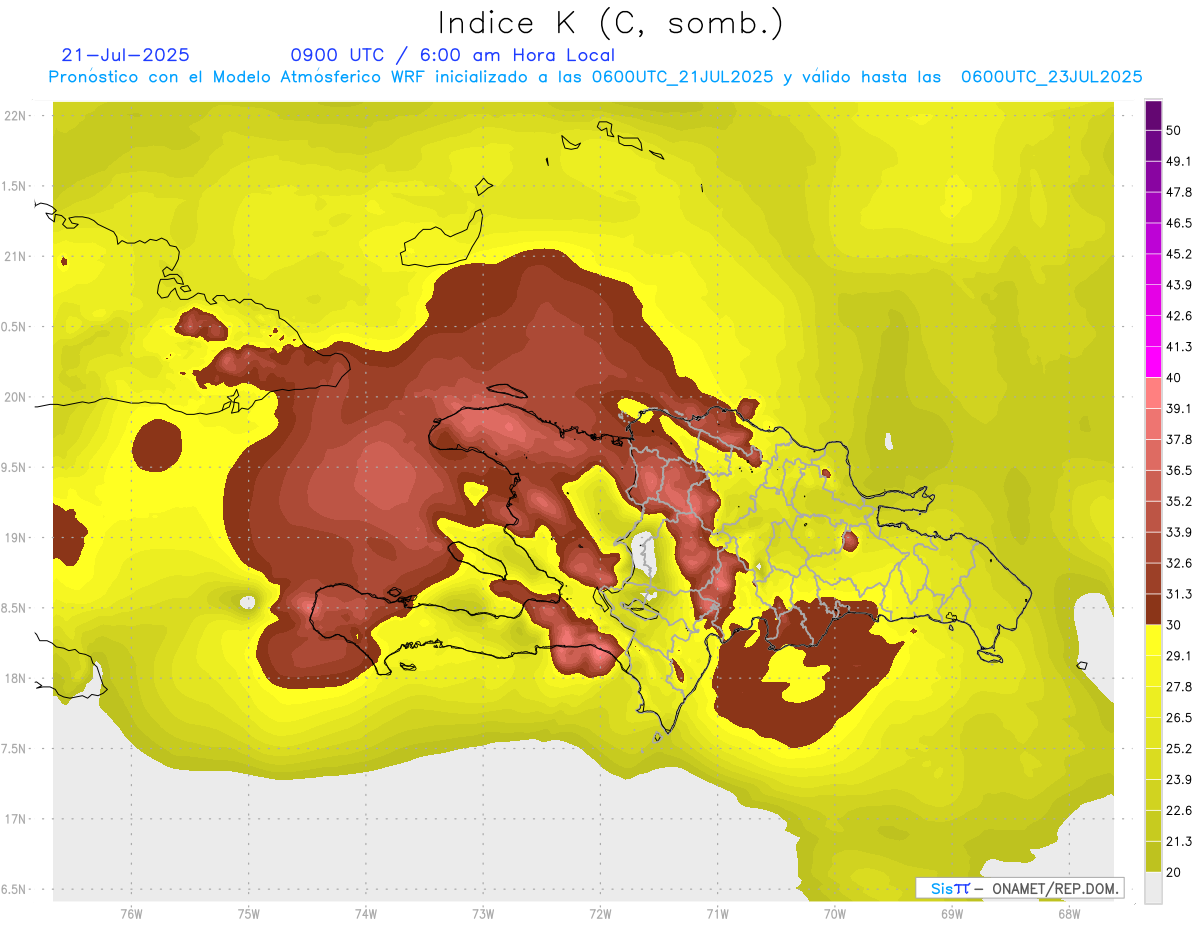This screenshot has height=927, width=1200.
Task: Click colorbar label '26.5'
Action: pos(1179,717)
